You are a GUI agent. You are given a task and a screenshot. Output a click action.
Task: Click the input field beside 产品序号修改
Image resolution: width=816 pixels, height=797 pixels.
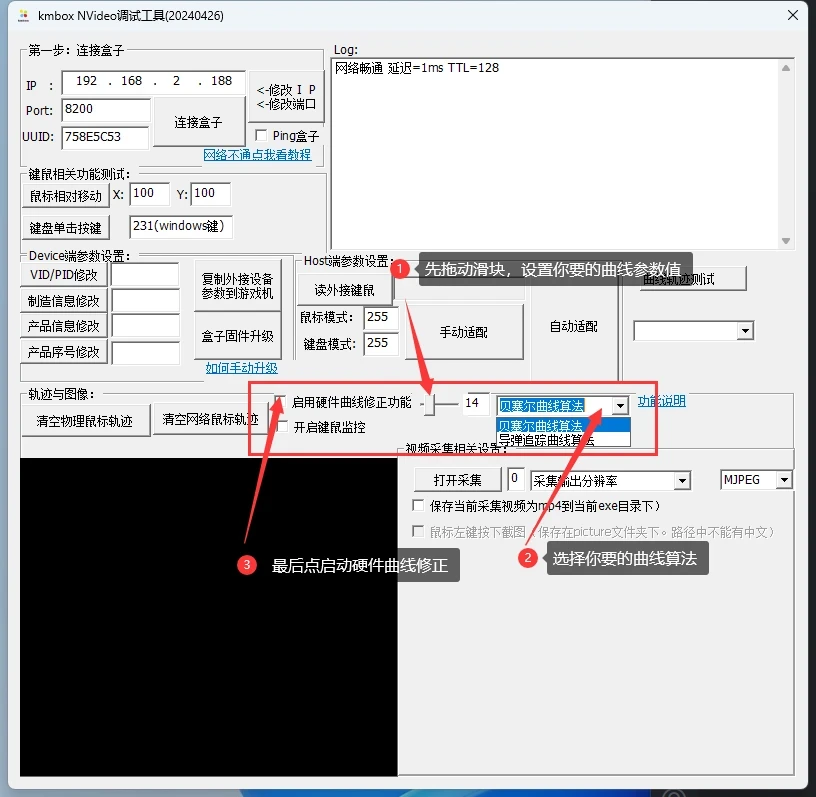[145, 352]
